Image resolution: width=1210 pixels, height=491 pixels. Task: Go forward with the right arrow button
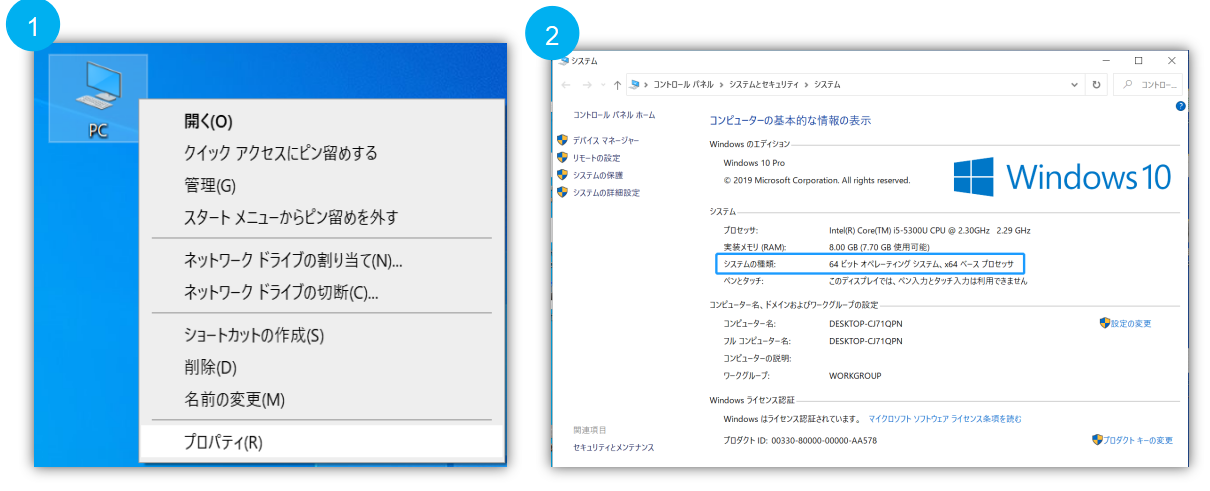(x=587, y=85)
